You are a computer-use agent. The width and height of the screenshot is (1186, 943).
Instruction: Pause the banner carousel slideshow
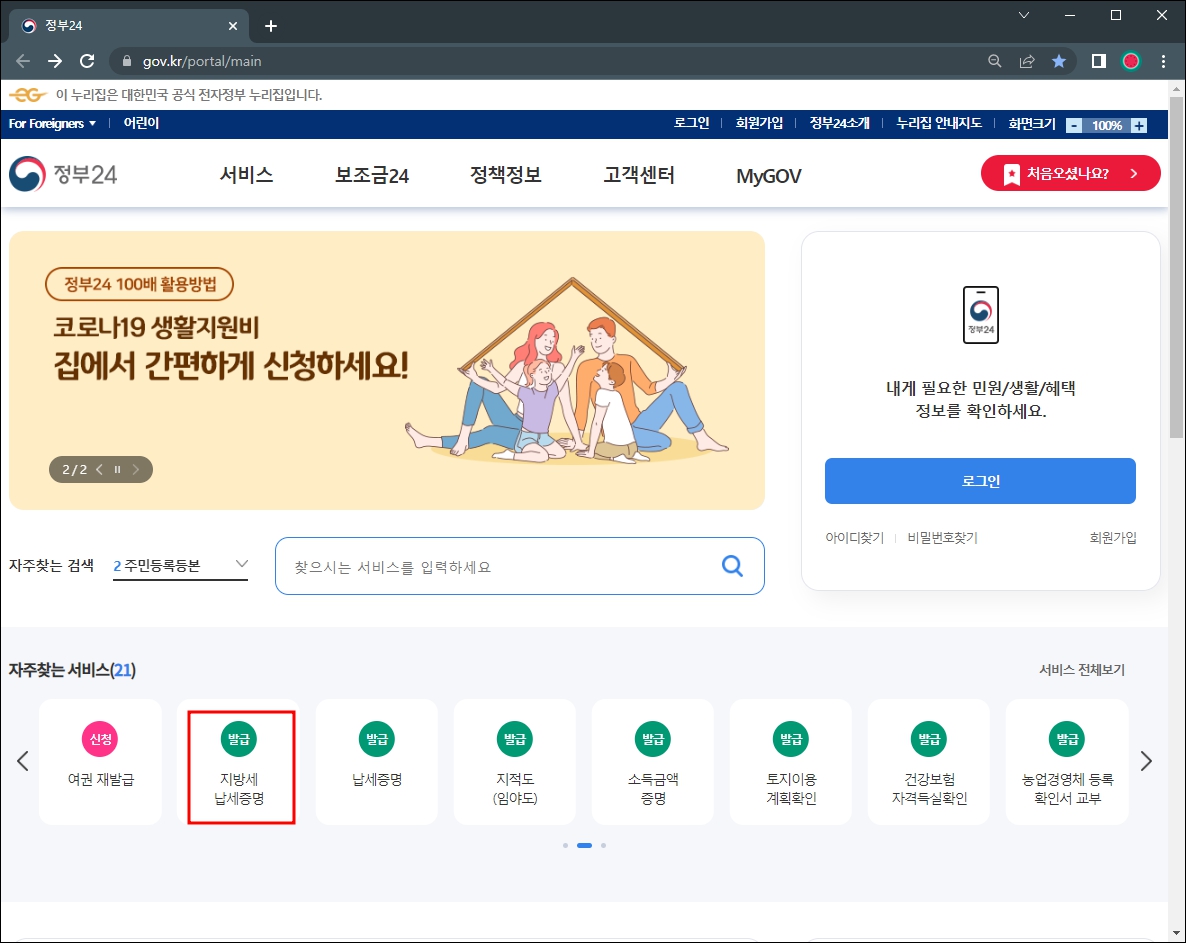pos(117,468)
